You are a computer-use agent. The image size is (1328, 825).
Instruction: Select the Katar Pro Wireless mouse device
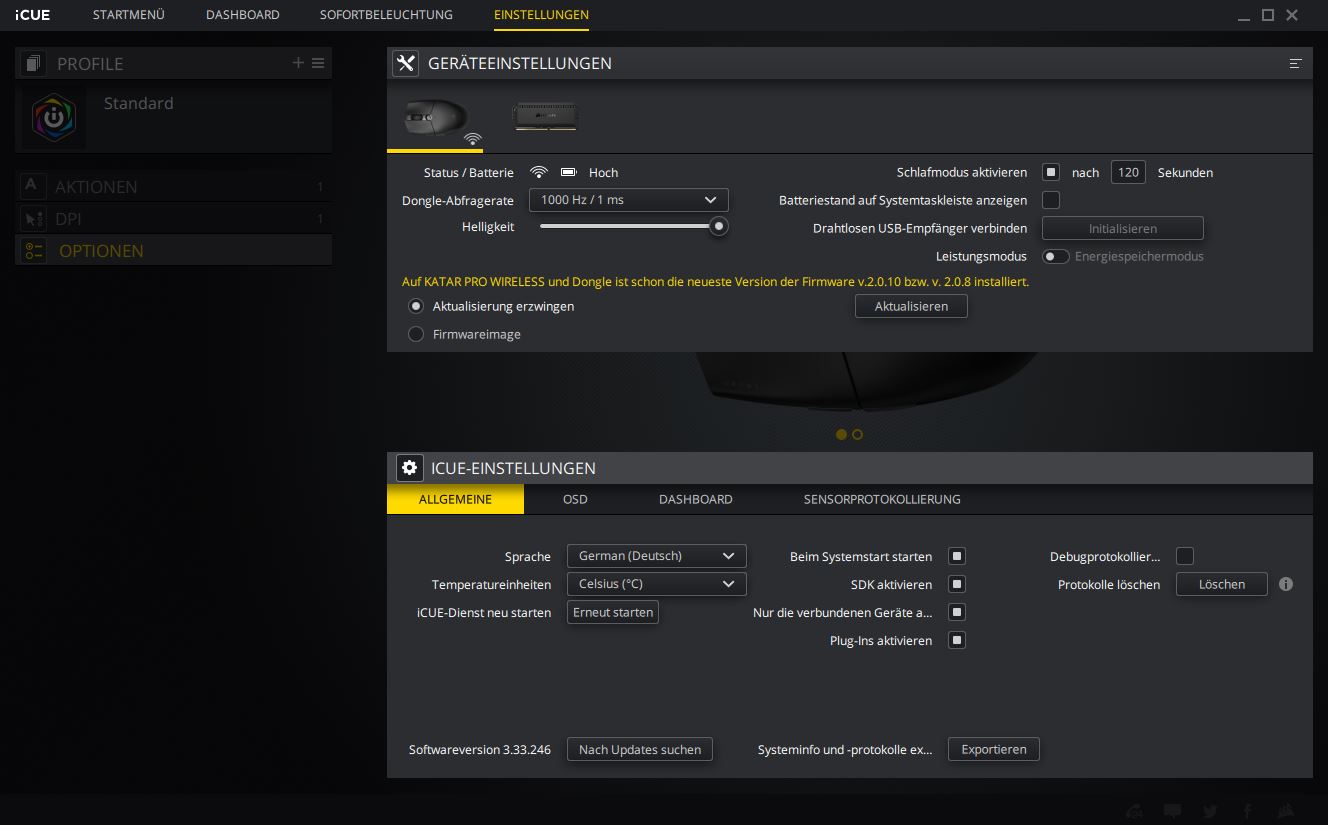[435, 119]
